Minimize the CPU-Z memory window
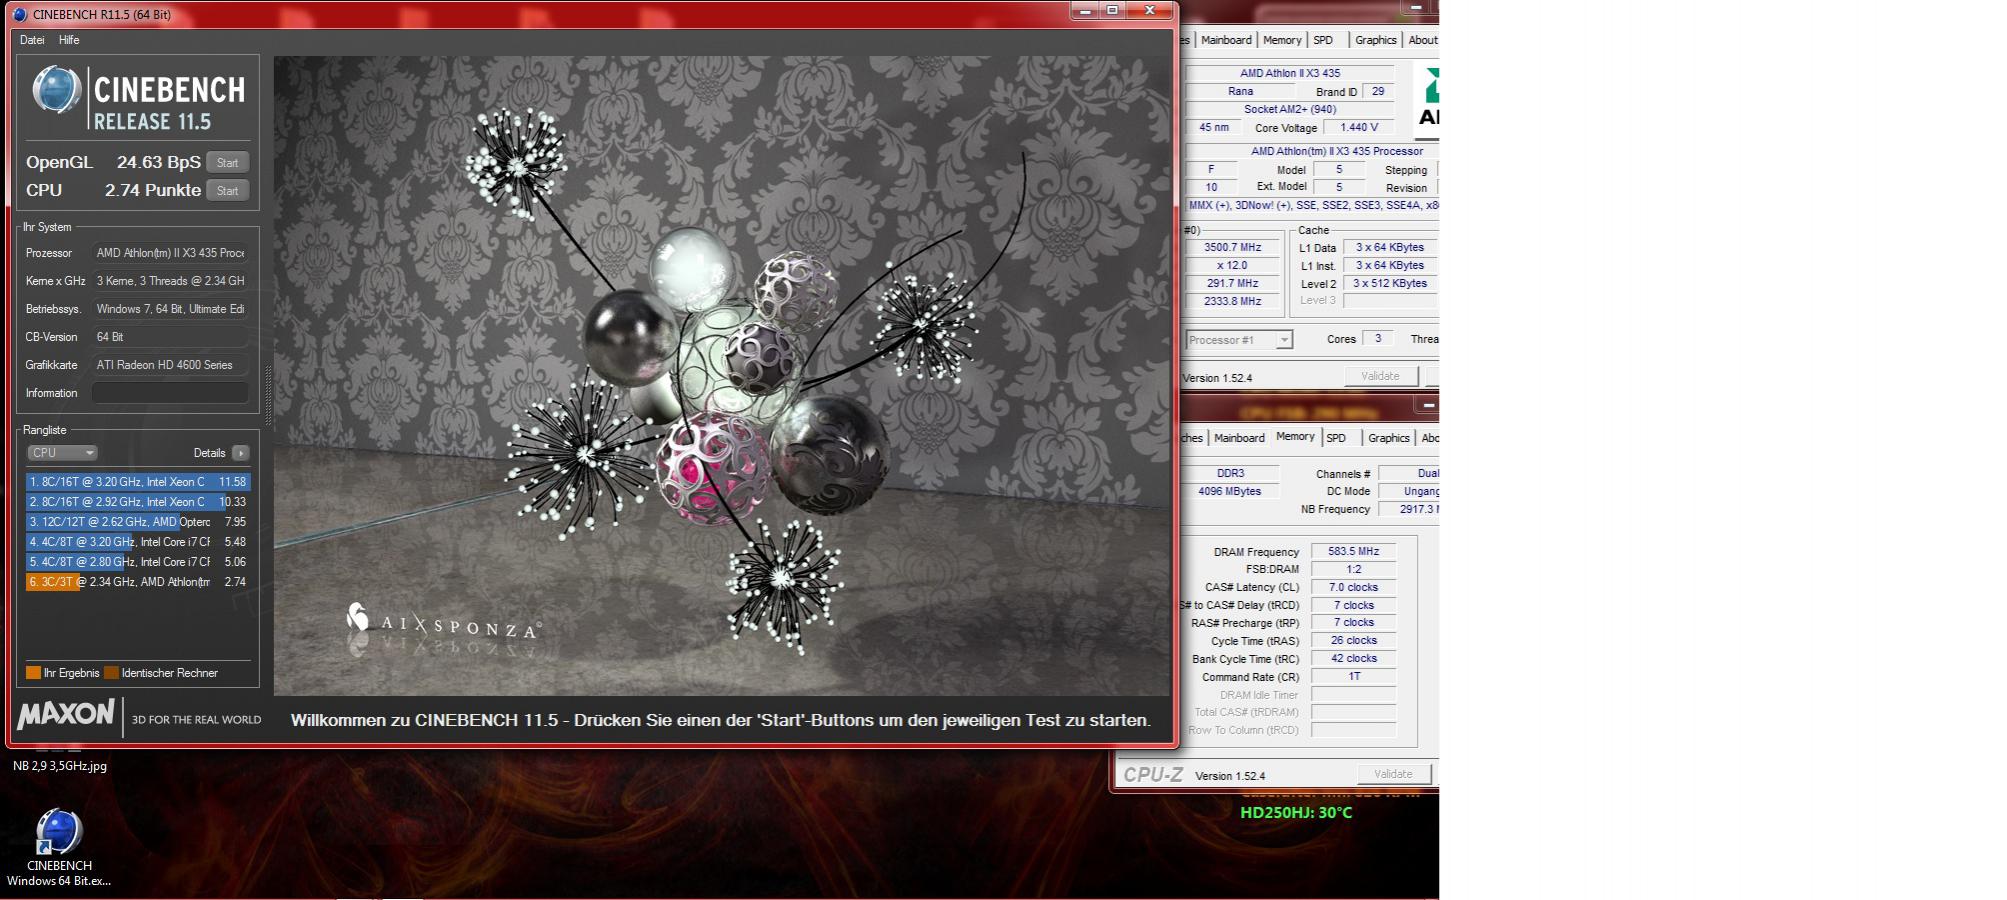2007x900 pixels. tap(1427, 405)
